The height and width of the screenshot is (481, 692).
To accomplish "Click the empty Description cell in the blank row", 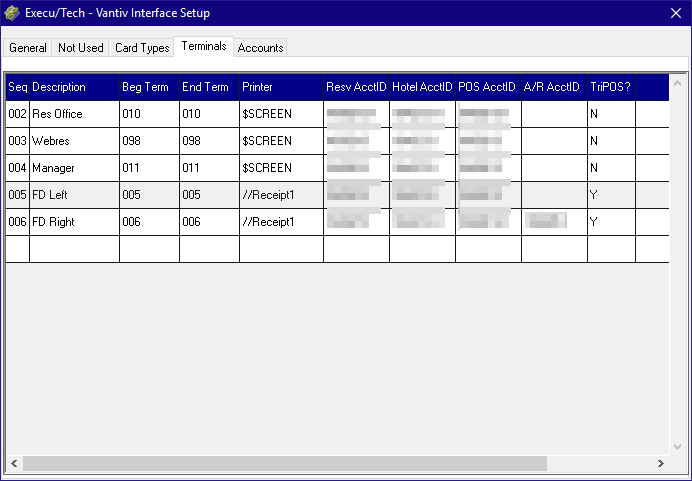I will (x=74, y=248).
